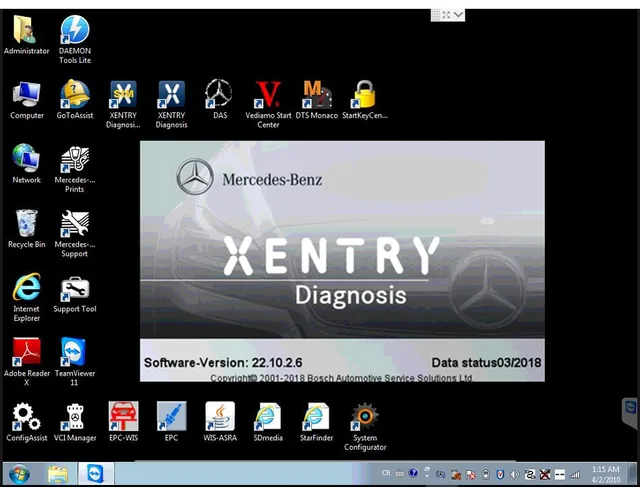Viewport: 640px width, 487px height.
Task: Click the Data status 03/2018 text
Action: pyautogui.click(x=486, y=362)
